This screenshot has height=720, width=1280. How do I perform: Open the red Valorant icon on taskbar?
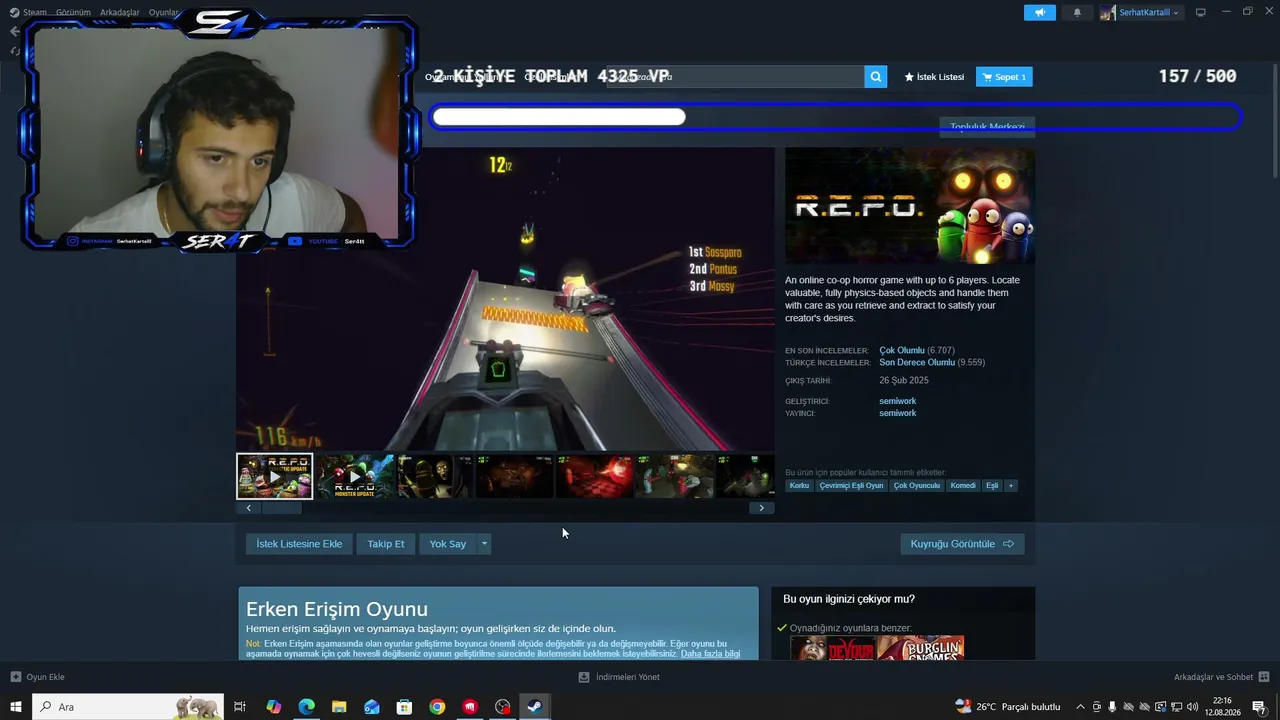point(470,707)
